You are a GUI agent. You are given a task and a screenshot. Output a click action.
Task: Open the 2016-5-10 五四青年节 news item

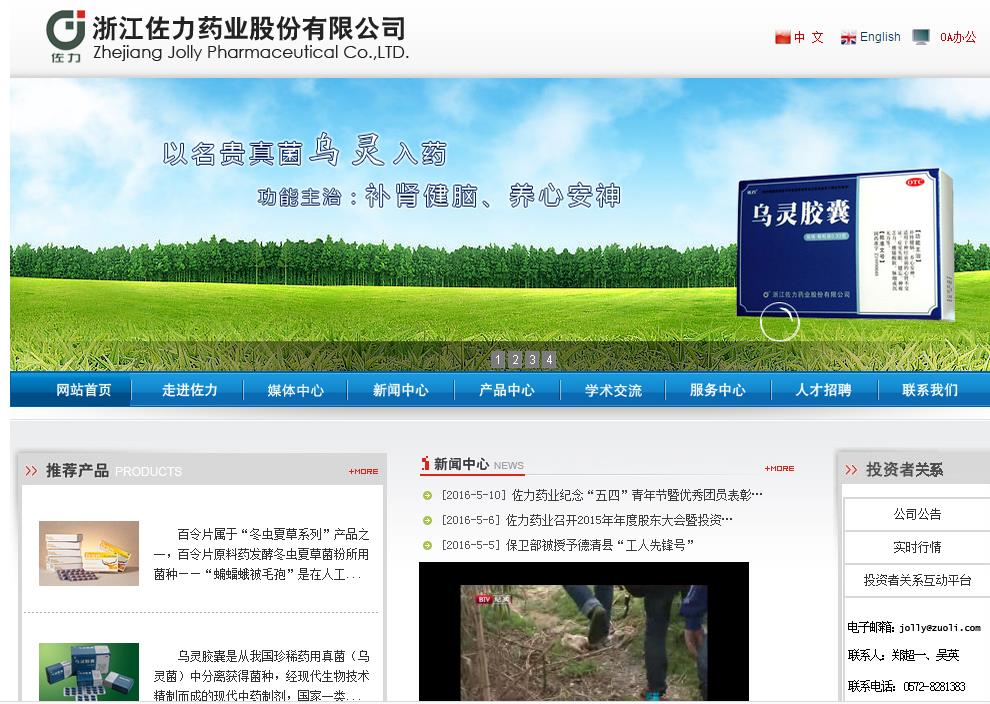[602, 495]
